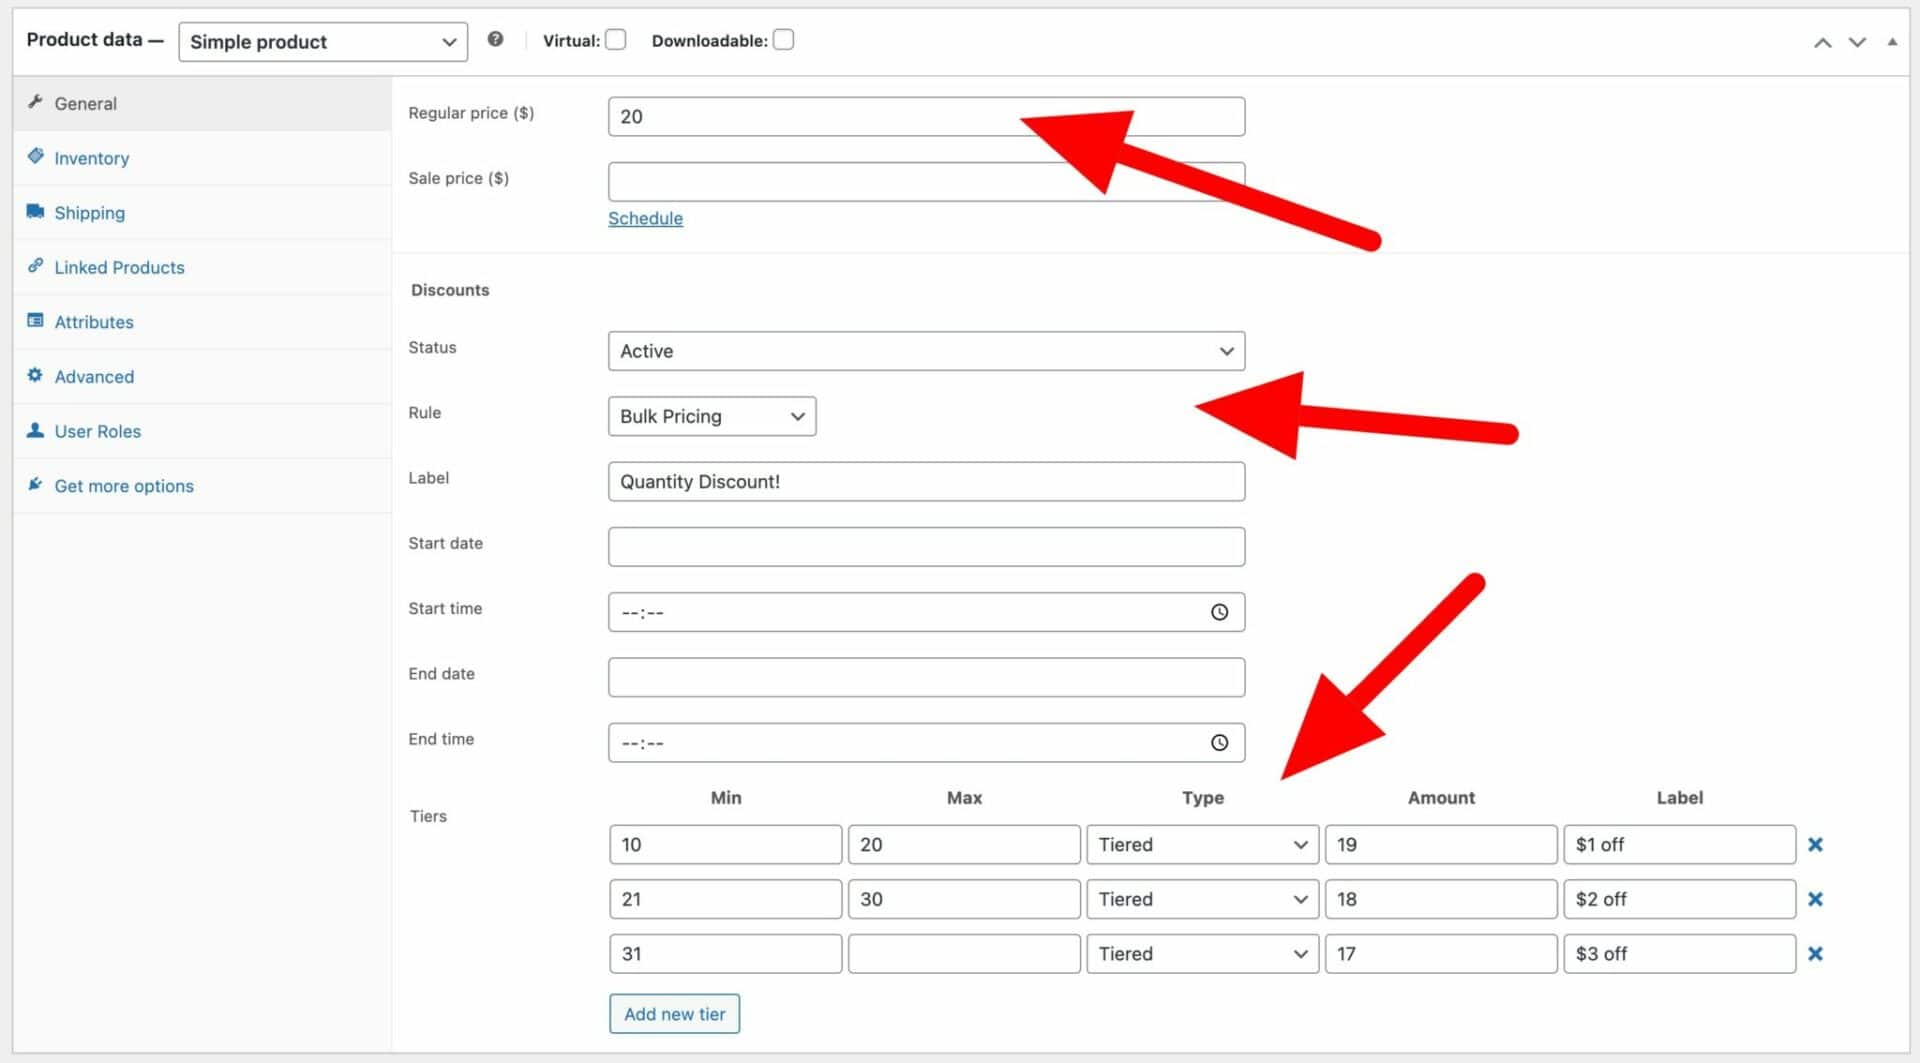Click the Regular price field
Screen dimensions: 1920x1063
(926, 116)
